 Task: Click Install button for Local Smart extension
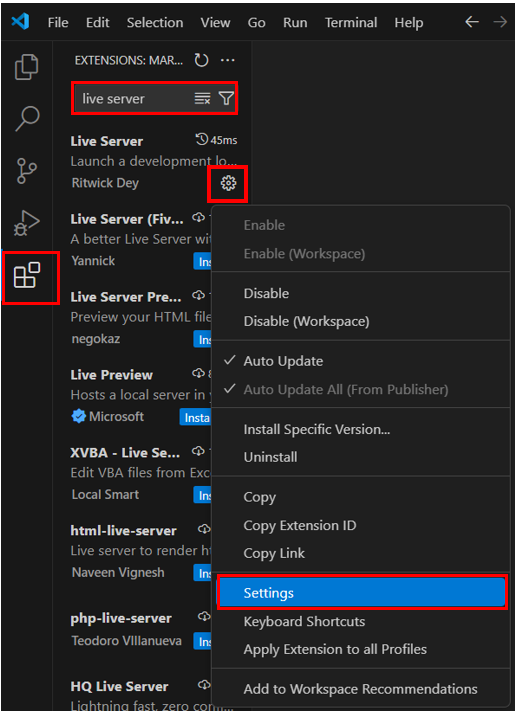[x=203, y=495]
